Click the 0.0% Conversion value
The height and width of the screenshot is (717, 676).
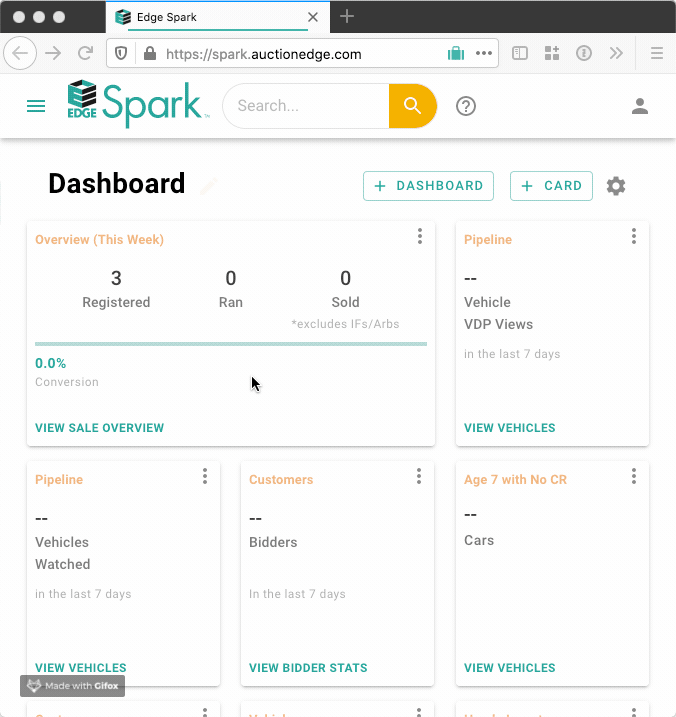tap(51, 364)
